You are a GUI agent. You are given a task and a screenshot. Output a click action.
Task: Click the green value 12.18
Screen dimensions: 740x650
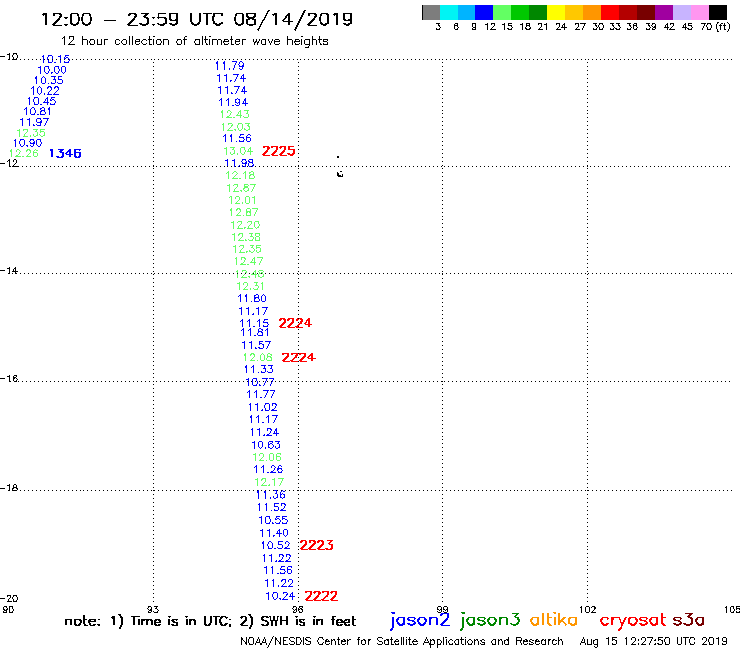[240, 175]
